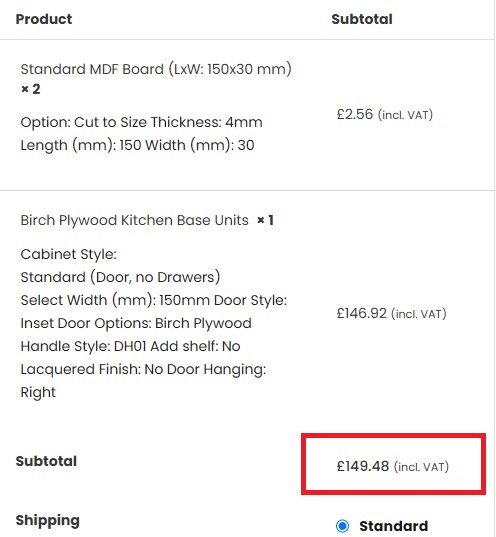The height and width of the screenshot is (537, 496).
Task: Click the Standard shipping label
Action: [394, 526]
